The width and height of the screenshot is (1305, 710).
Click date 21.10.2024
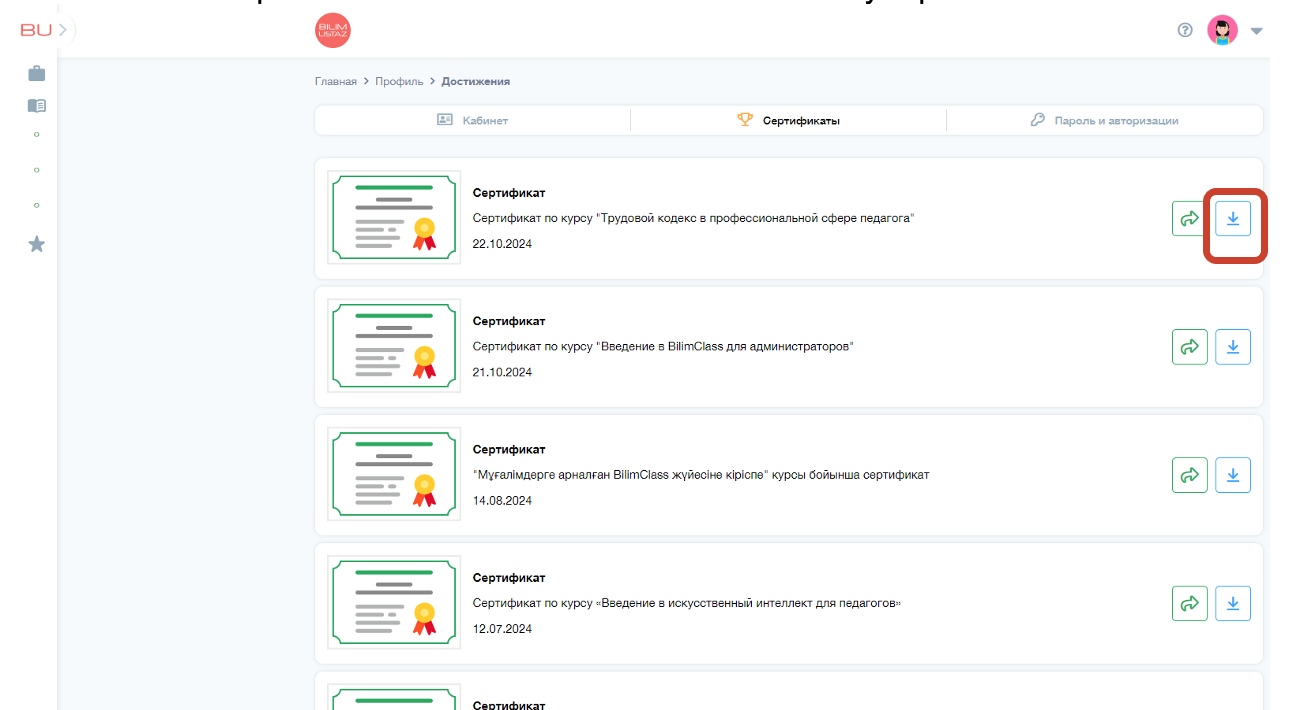pyautogui.click(x=502, y=372)
